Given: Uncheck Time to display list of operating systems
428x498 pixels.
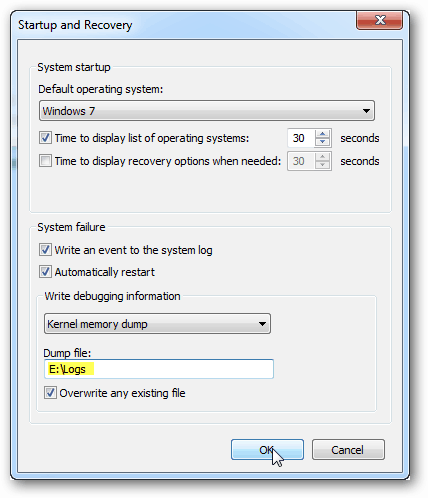Looking at the screenshot, I should point(45,138).
